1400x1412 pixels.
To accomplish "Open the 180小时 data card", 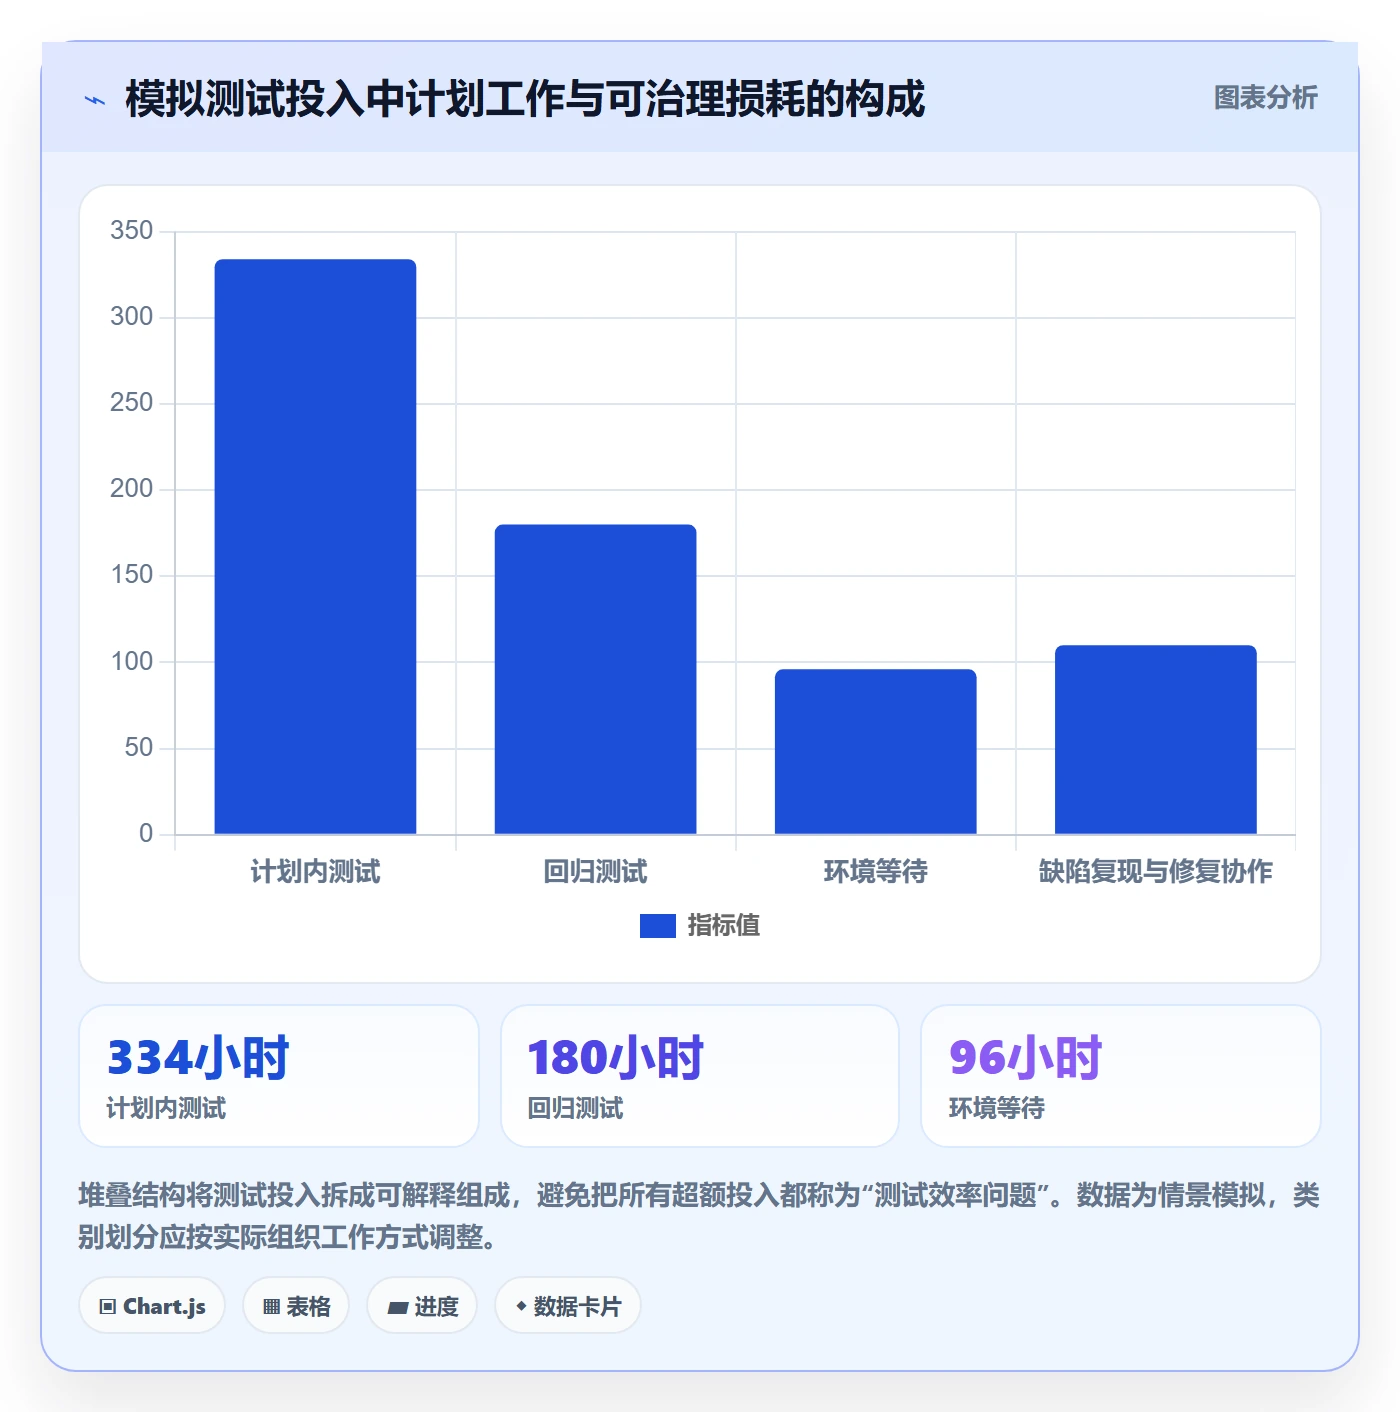I will tap(700, 1076).
